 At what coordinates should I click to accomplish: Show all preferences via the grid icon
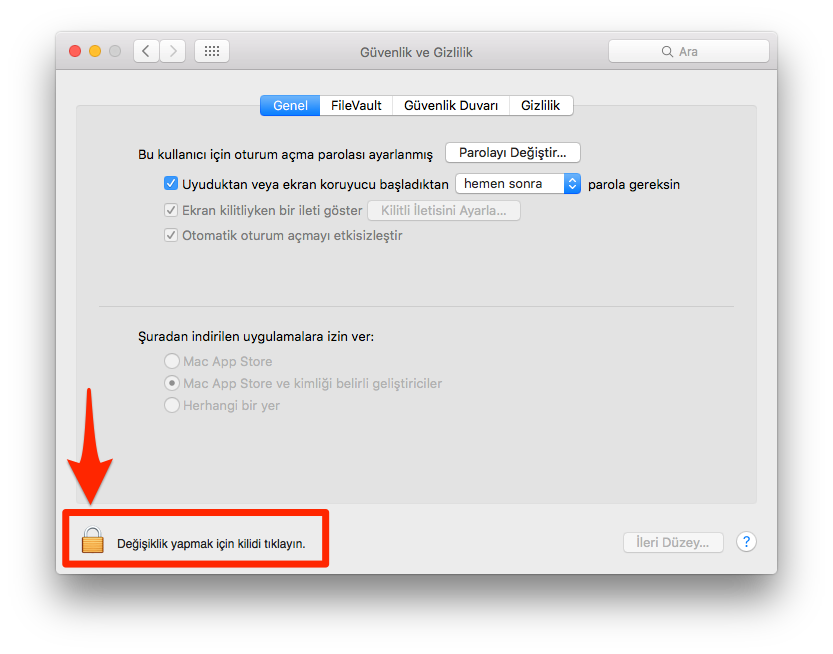point(212,52)
